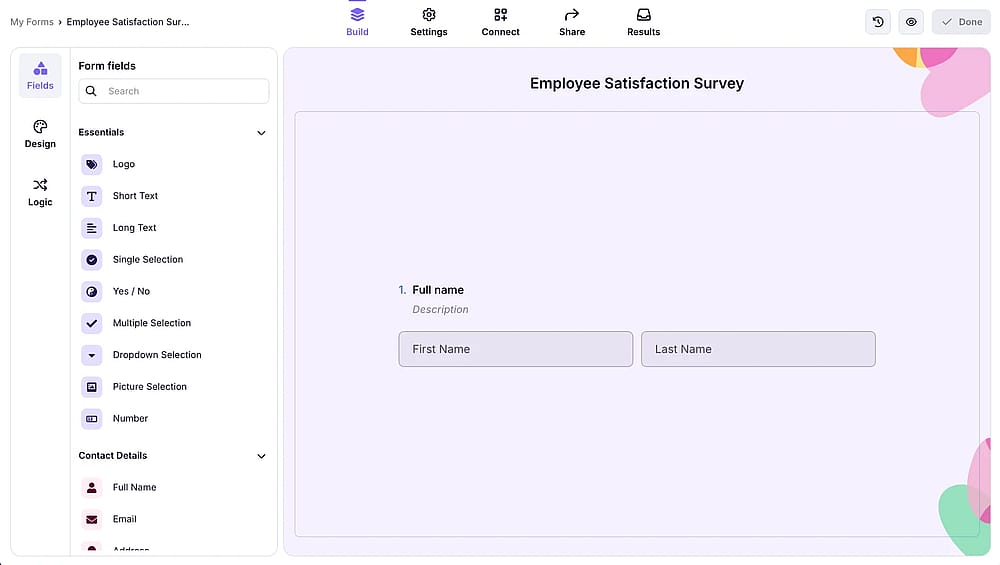Click the Contact Details section title

[x=113, y=456]
